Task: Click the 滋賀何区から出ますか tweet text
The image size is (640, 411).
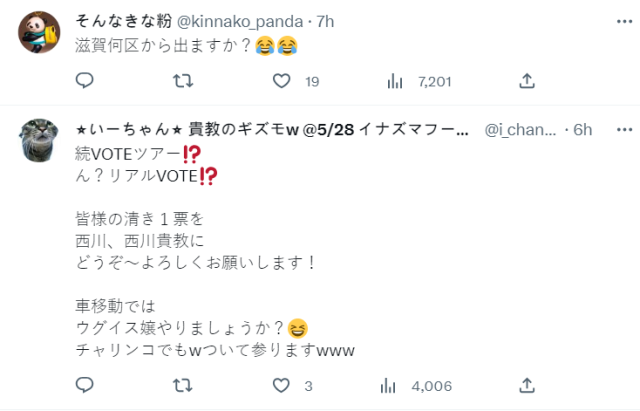Action: point(172,45)
